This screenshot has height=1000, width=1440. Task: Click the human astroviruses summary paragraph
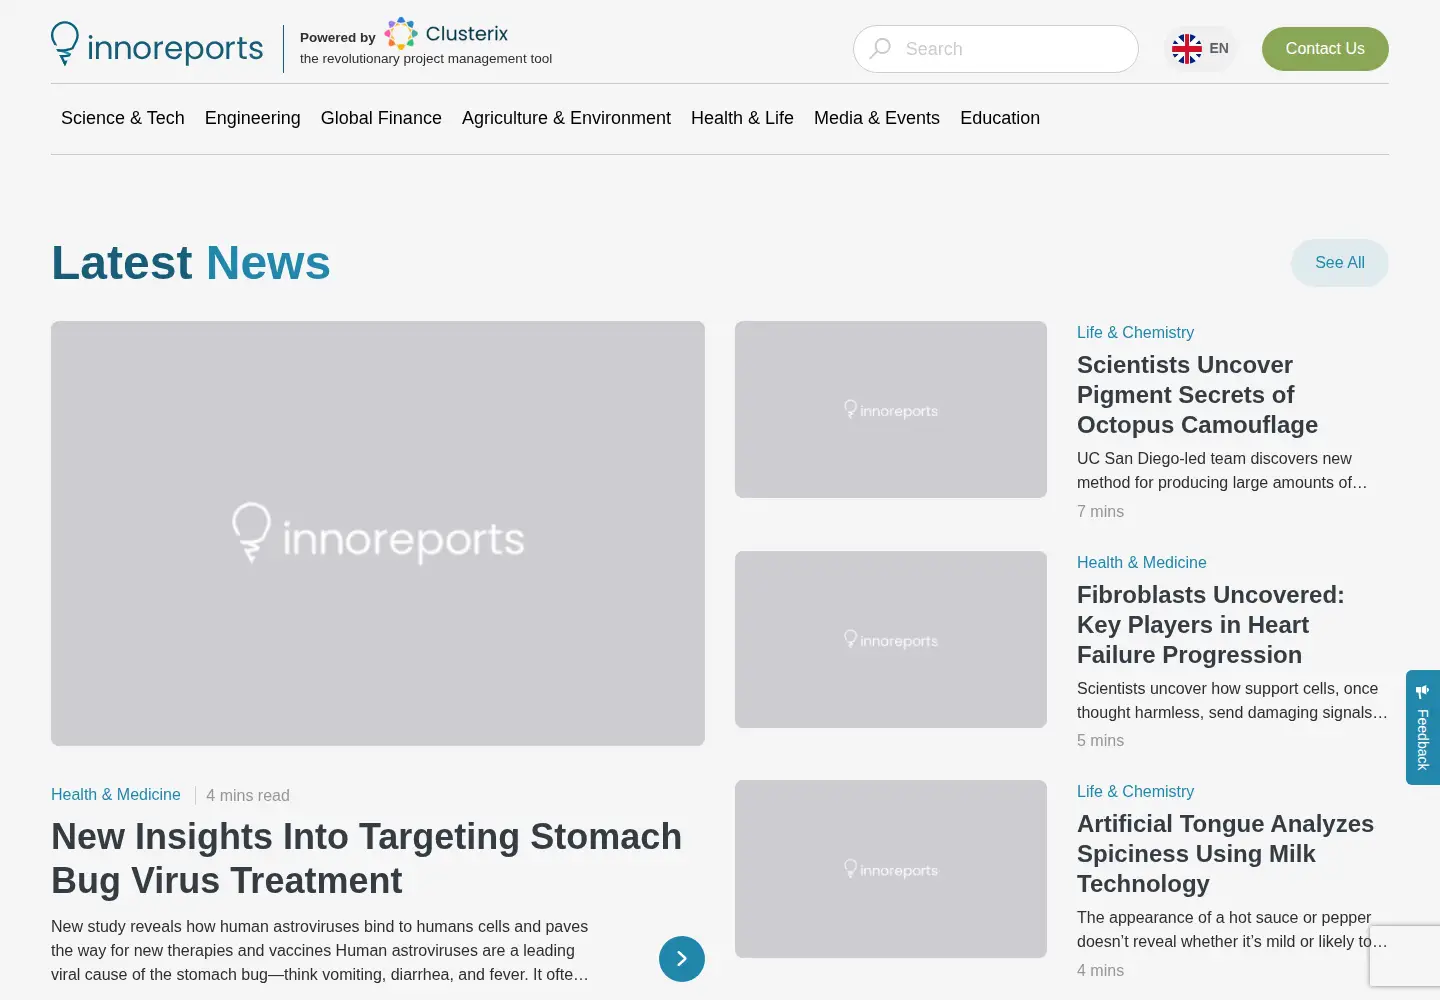point(320,950)
